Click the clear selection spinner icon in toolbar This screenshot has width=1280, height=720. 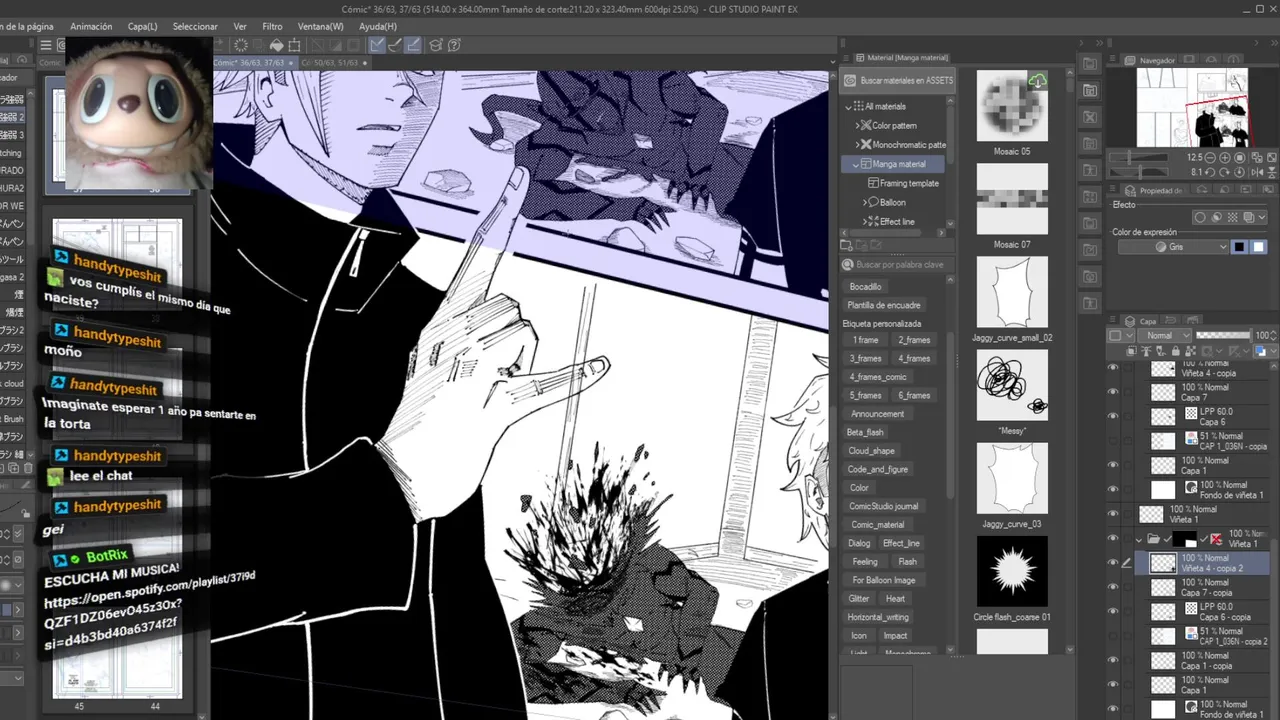pyautogui.click(x=241, y=45)
